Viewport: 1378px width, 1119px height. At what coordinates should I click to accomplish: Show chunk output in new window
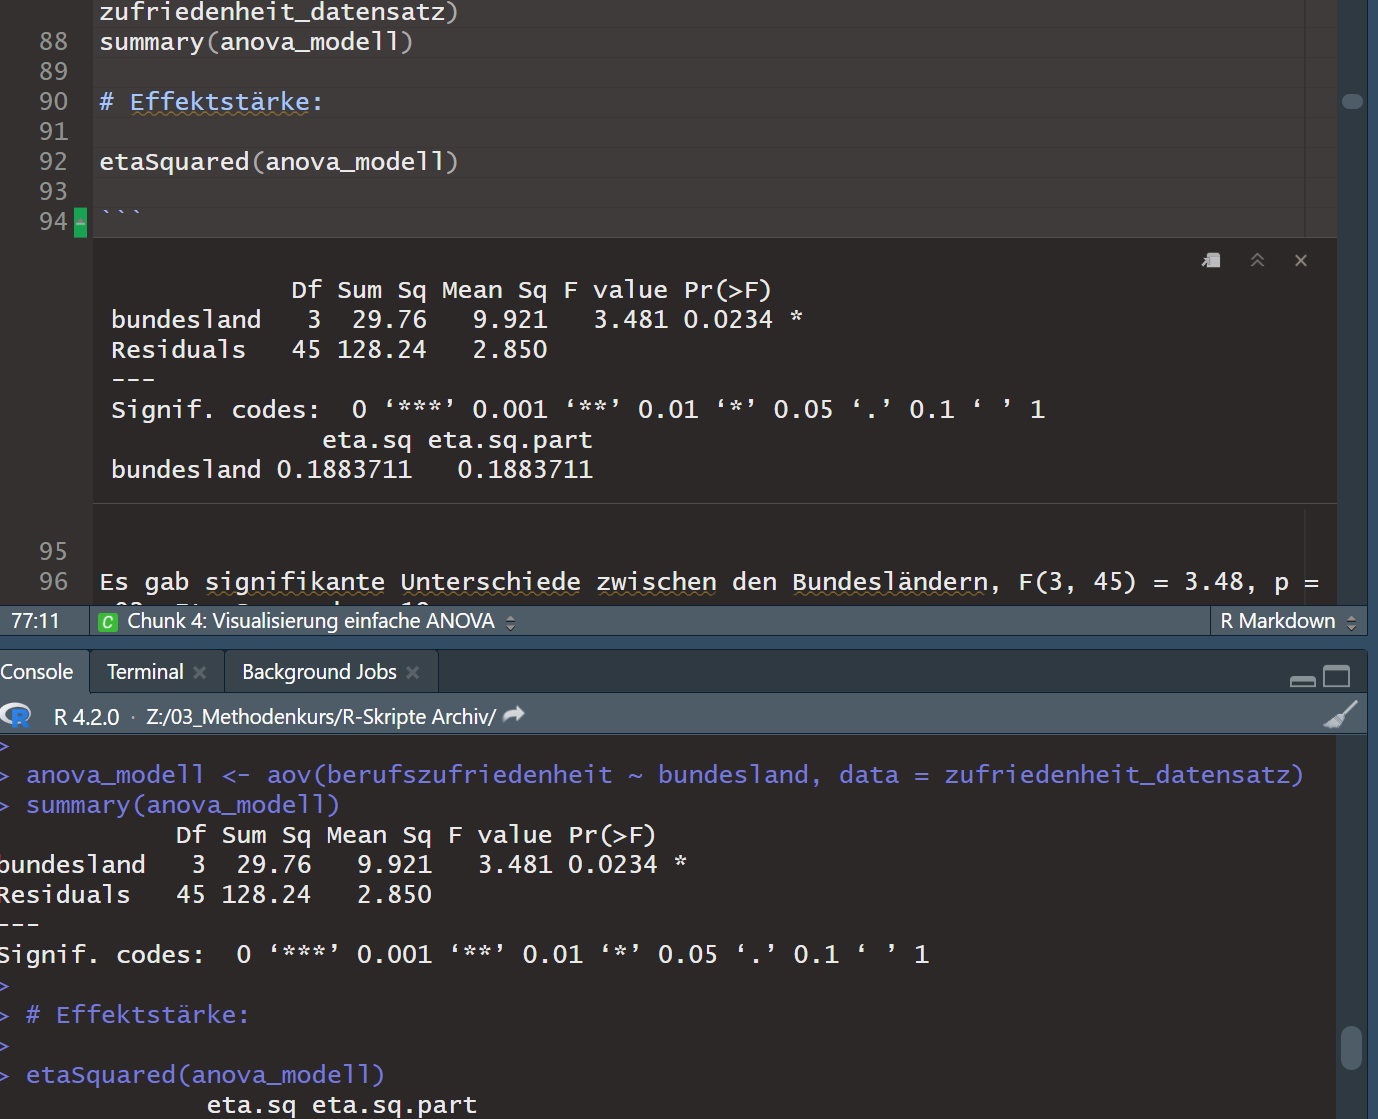tap(1211, 260)
